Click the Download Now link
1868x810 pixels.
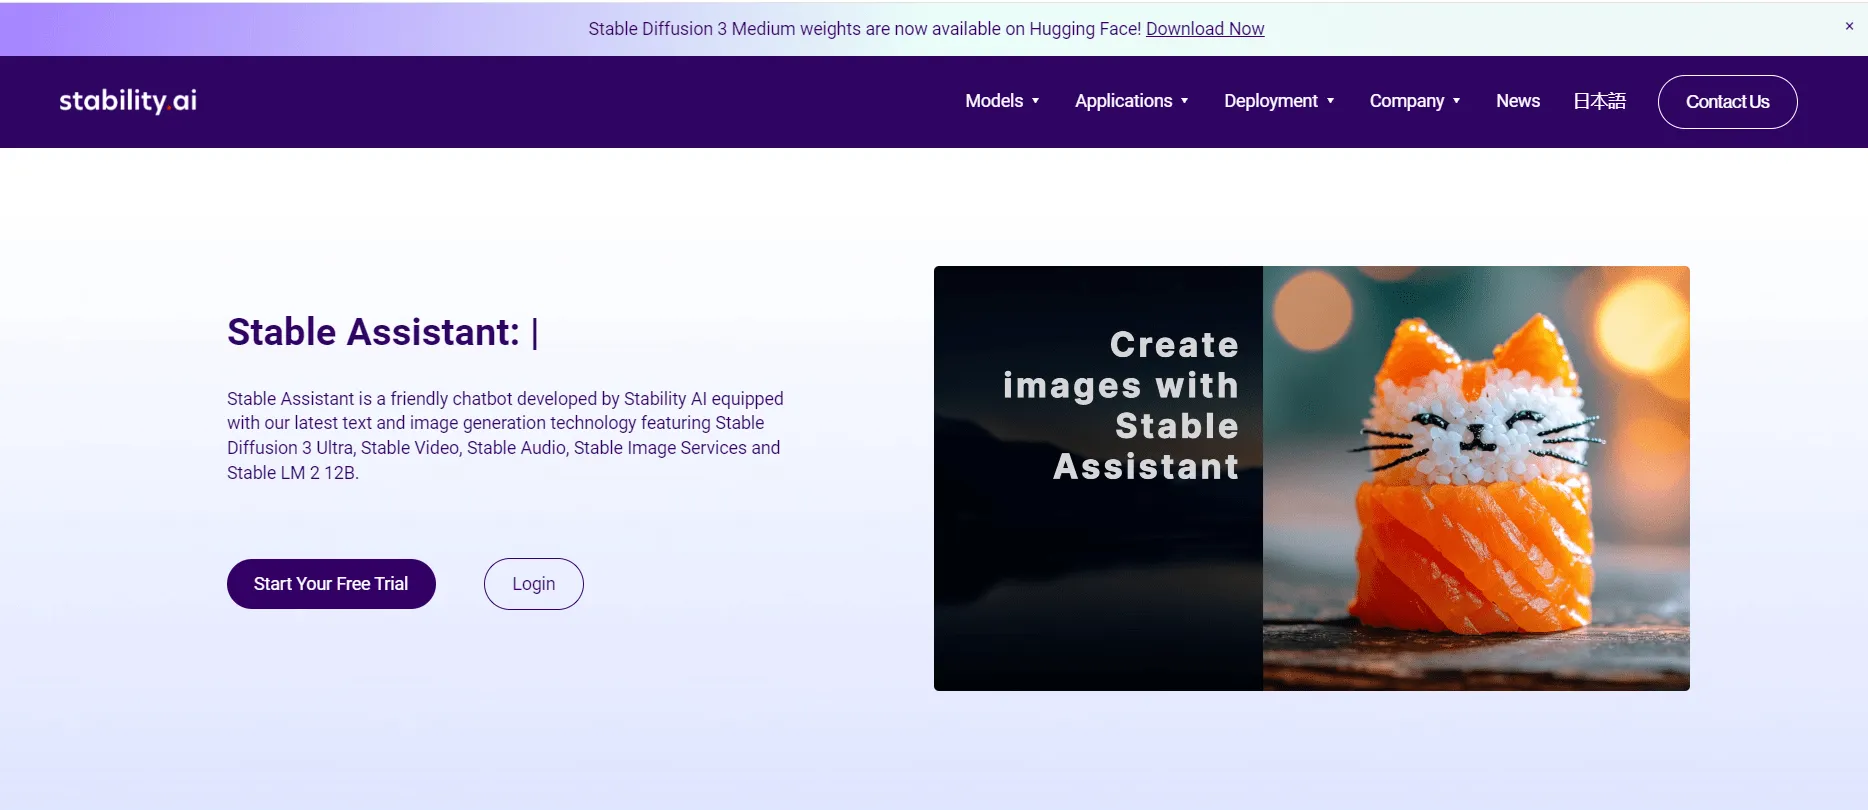coord(1204,29)
